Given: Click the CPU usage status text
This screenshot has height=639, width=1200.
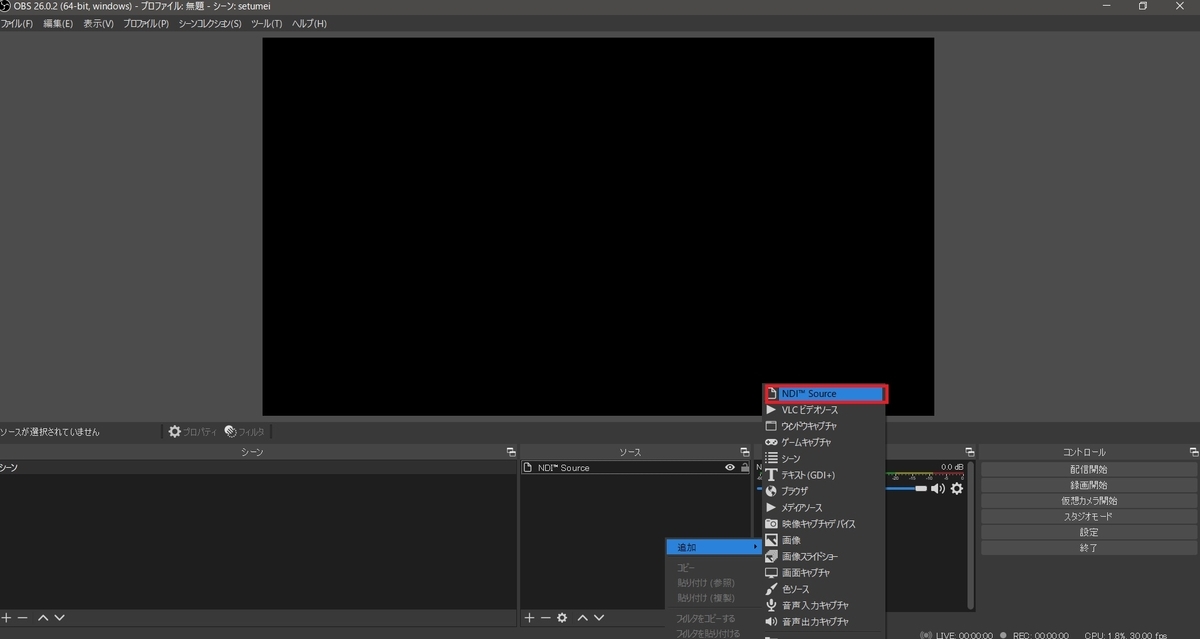Looking at the screenshot, I should click(1126, 635).
